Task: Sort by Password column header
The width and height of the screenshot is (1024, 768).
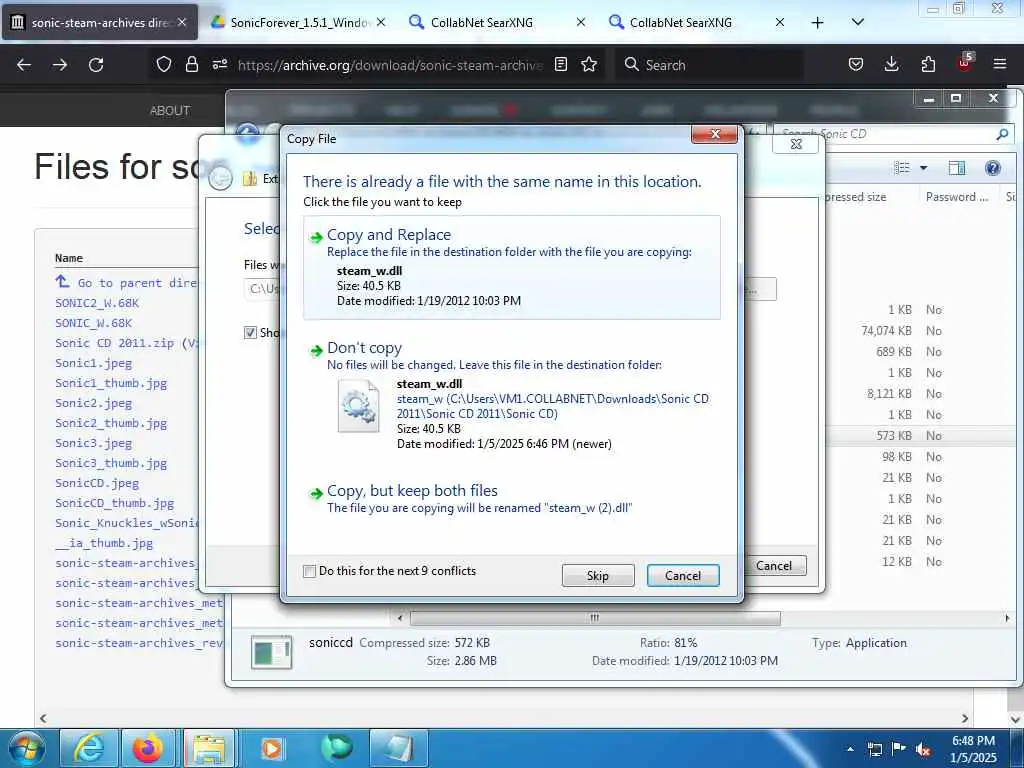Action: coord(957,197)
